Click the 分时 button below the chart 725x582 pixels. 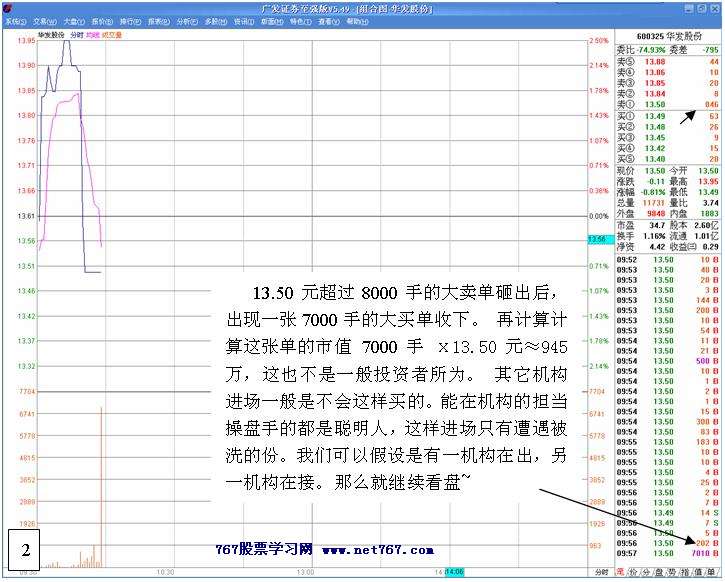pyautogui.click(x=601, y=571)
